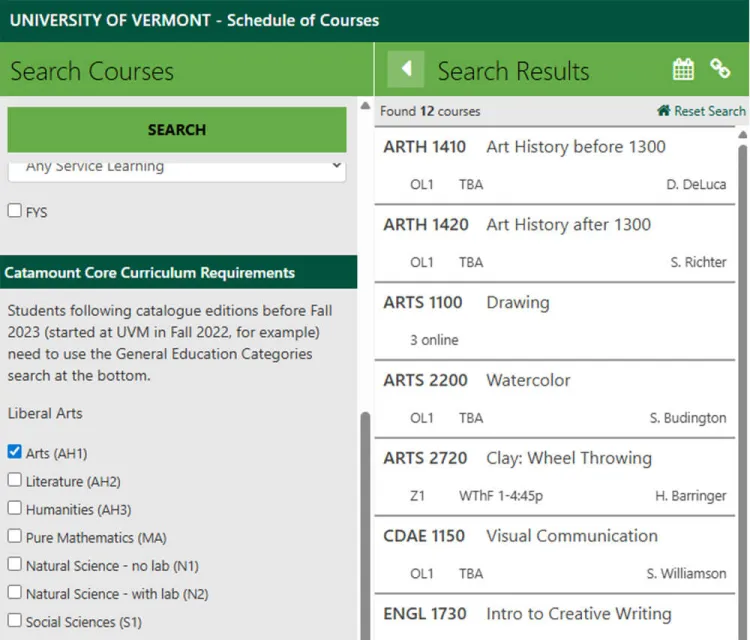Click the 'Found 12 courses' text
Viewport: 750px width, 640px height.
(x=430, y=111)
